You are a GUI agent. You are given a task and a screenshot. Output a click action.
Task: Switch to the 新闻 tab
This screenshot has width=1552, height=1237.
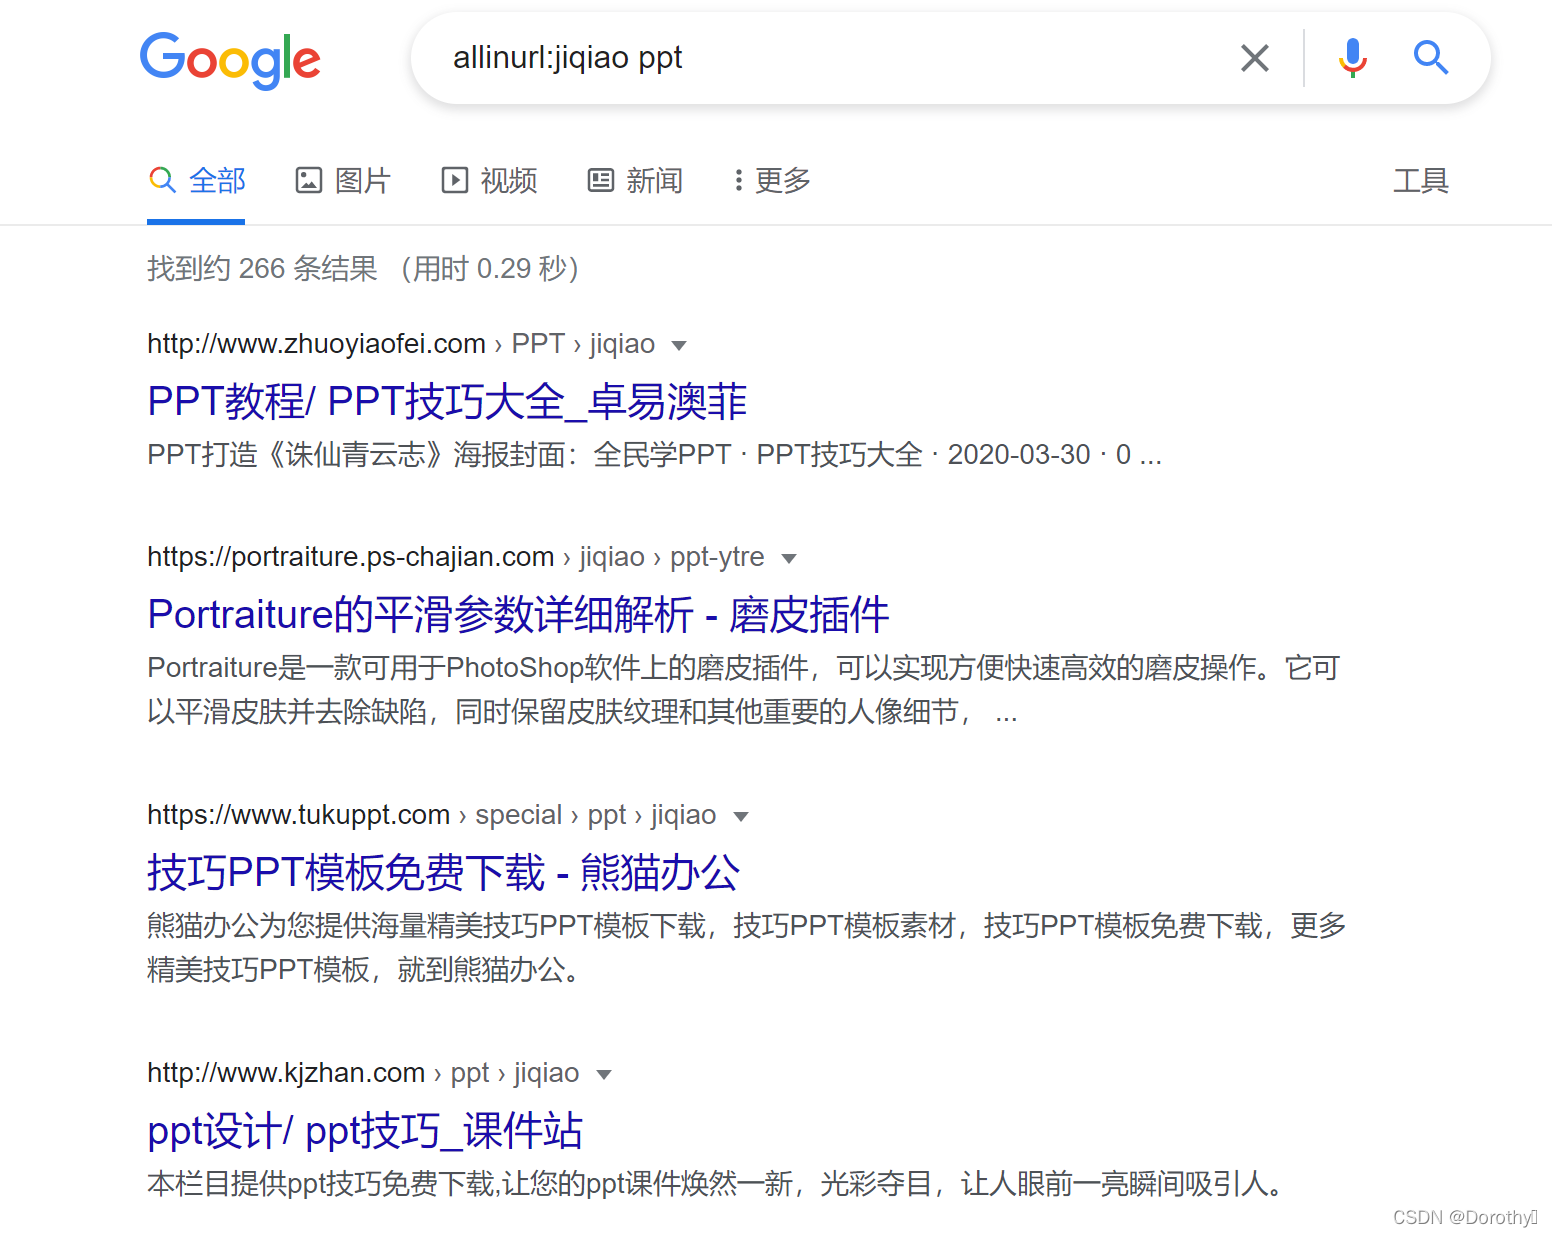click(635, 180)
